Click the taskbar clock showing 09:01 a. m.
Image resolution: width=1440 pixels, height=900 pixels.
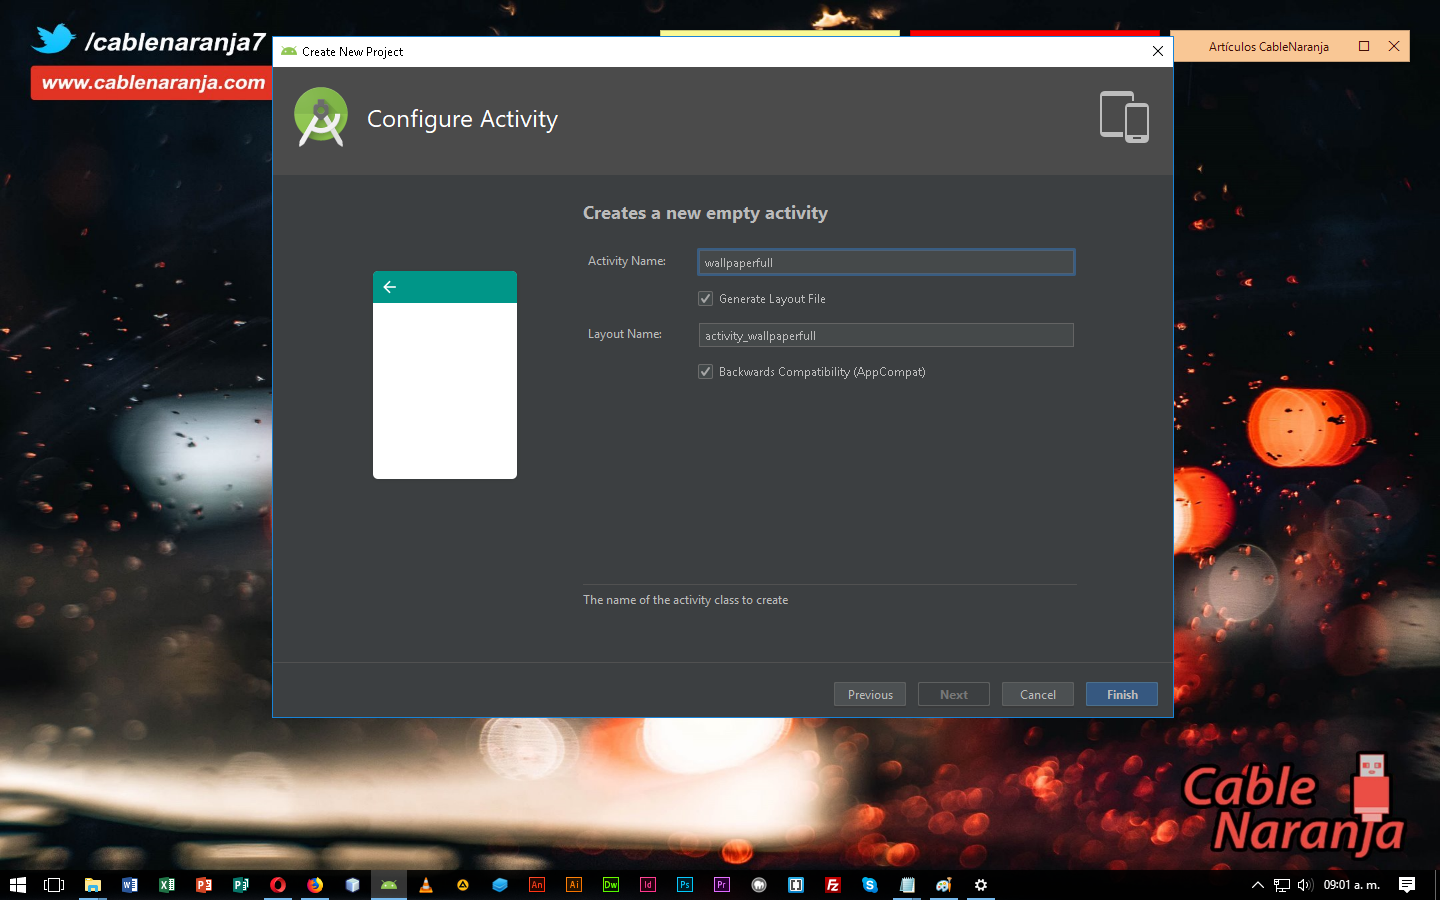click(x=1352, y=885)
